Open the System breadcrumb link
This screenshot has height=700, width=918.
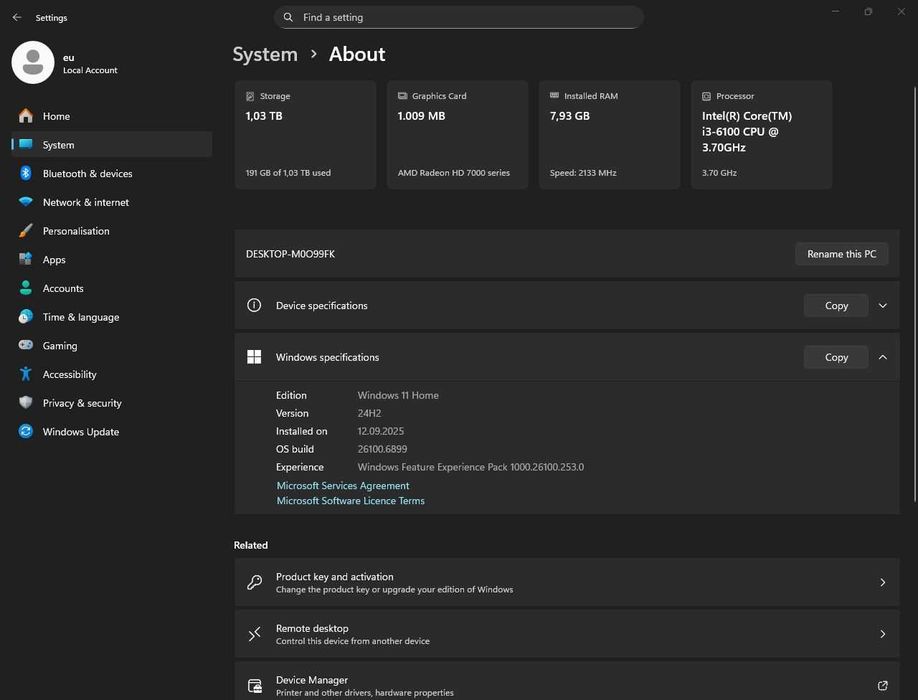[x=265, y=54]
